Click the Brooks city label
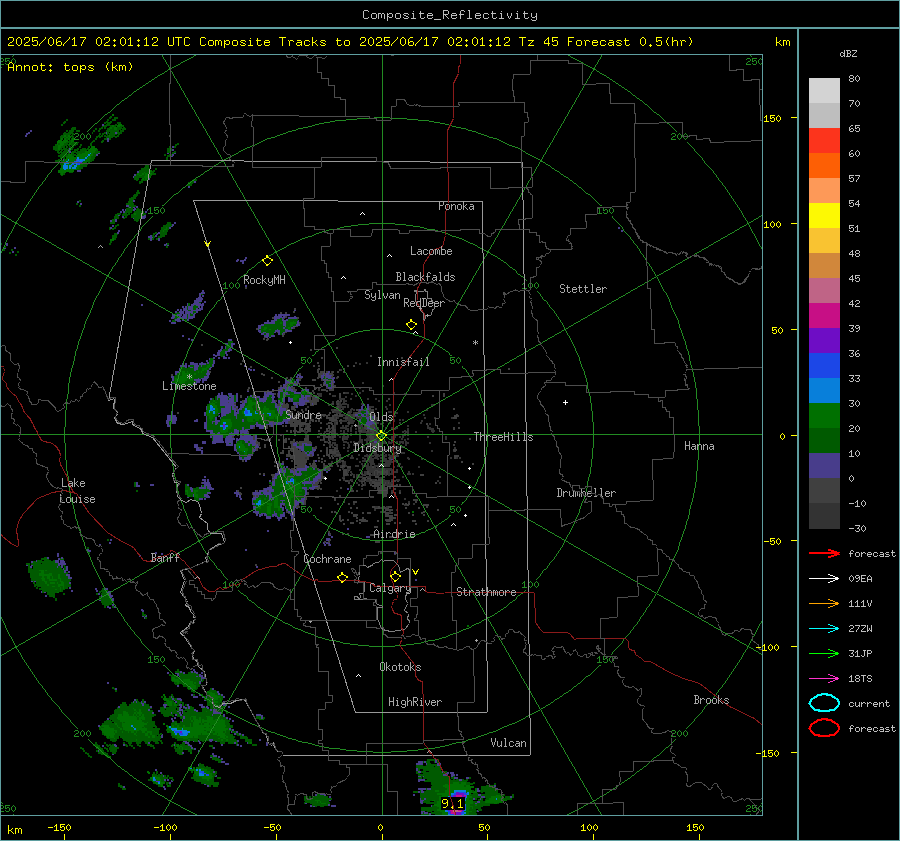The image size is (900, 841). 711,700
